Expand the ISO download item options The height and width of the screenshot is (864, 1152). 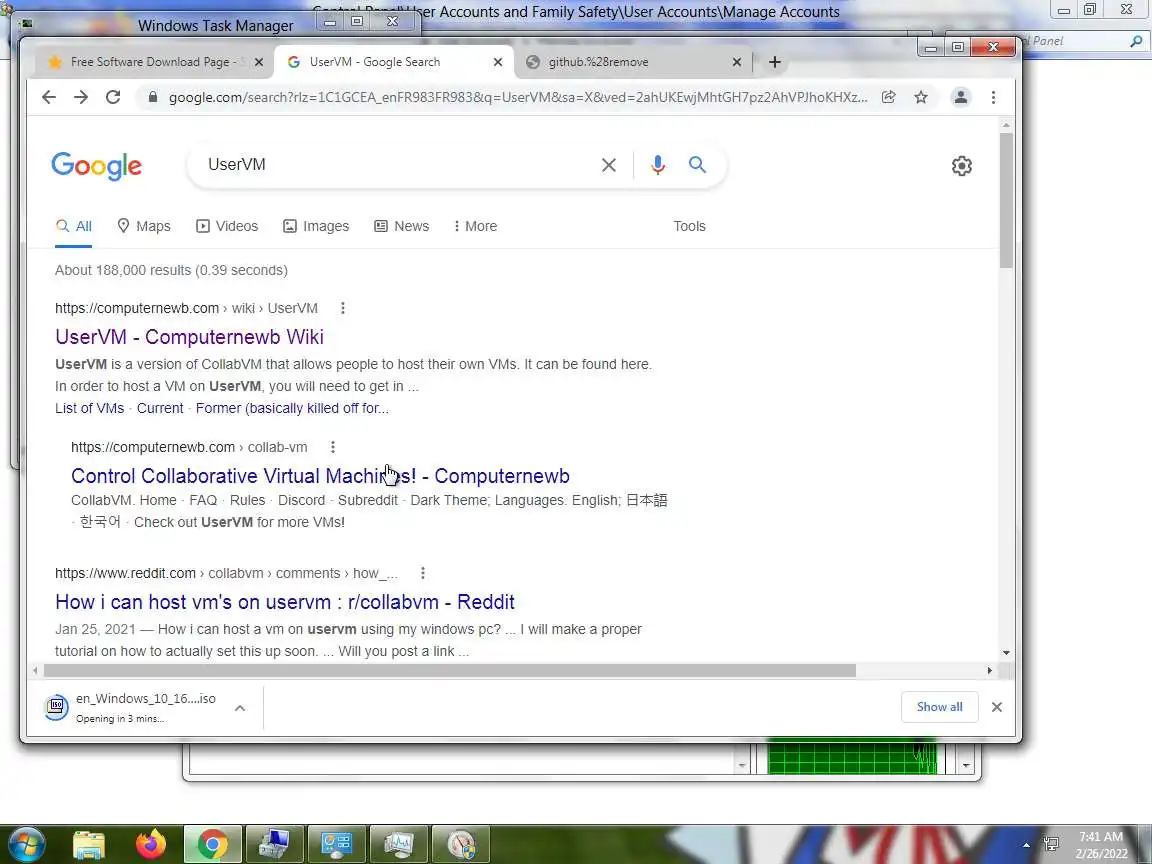[x=240, y=708]
